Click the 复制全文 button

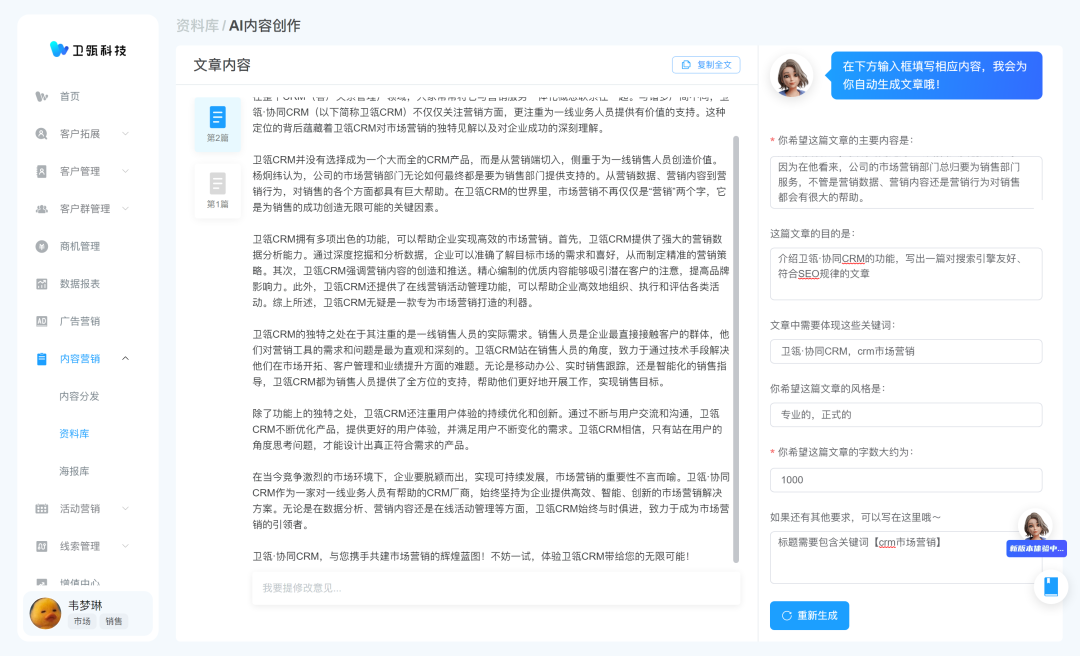pyautogui.click(x=706, y=65)
